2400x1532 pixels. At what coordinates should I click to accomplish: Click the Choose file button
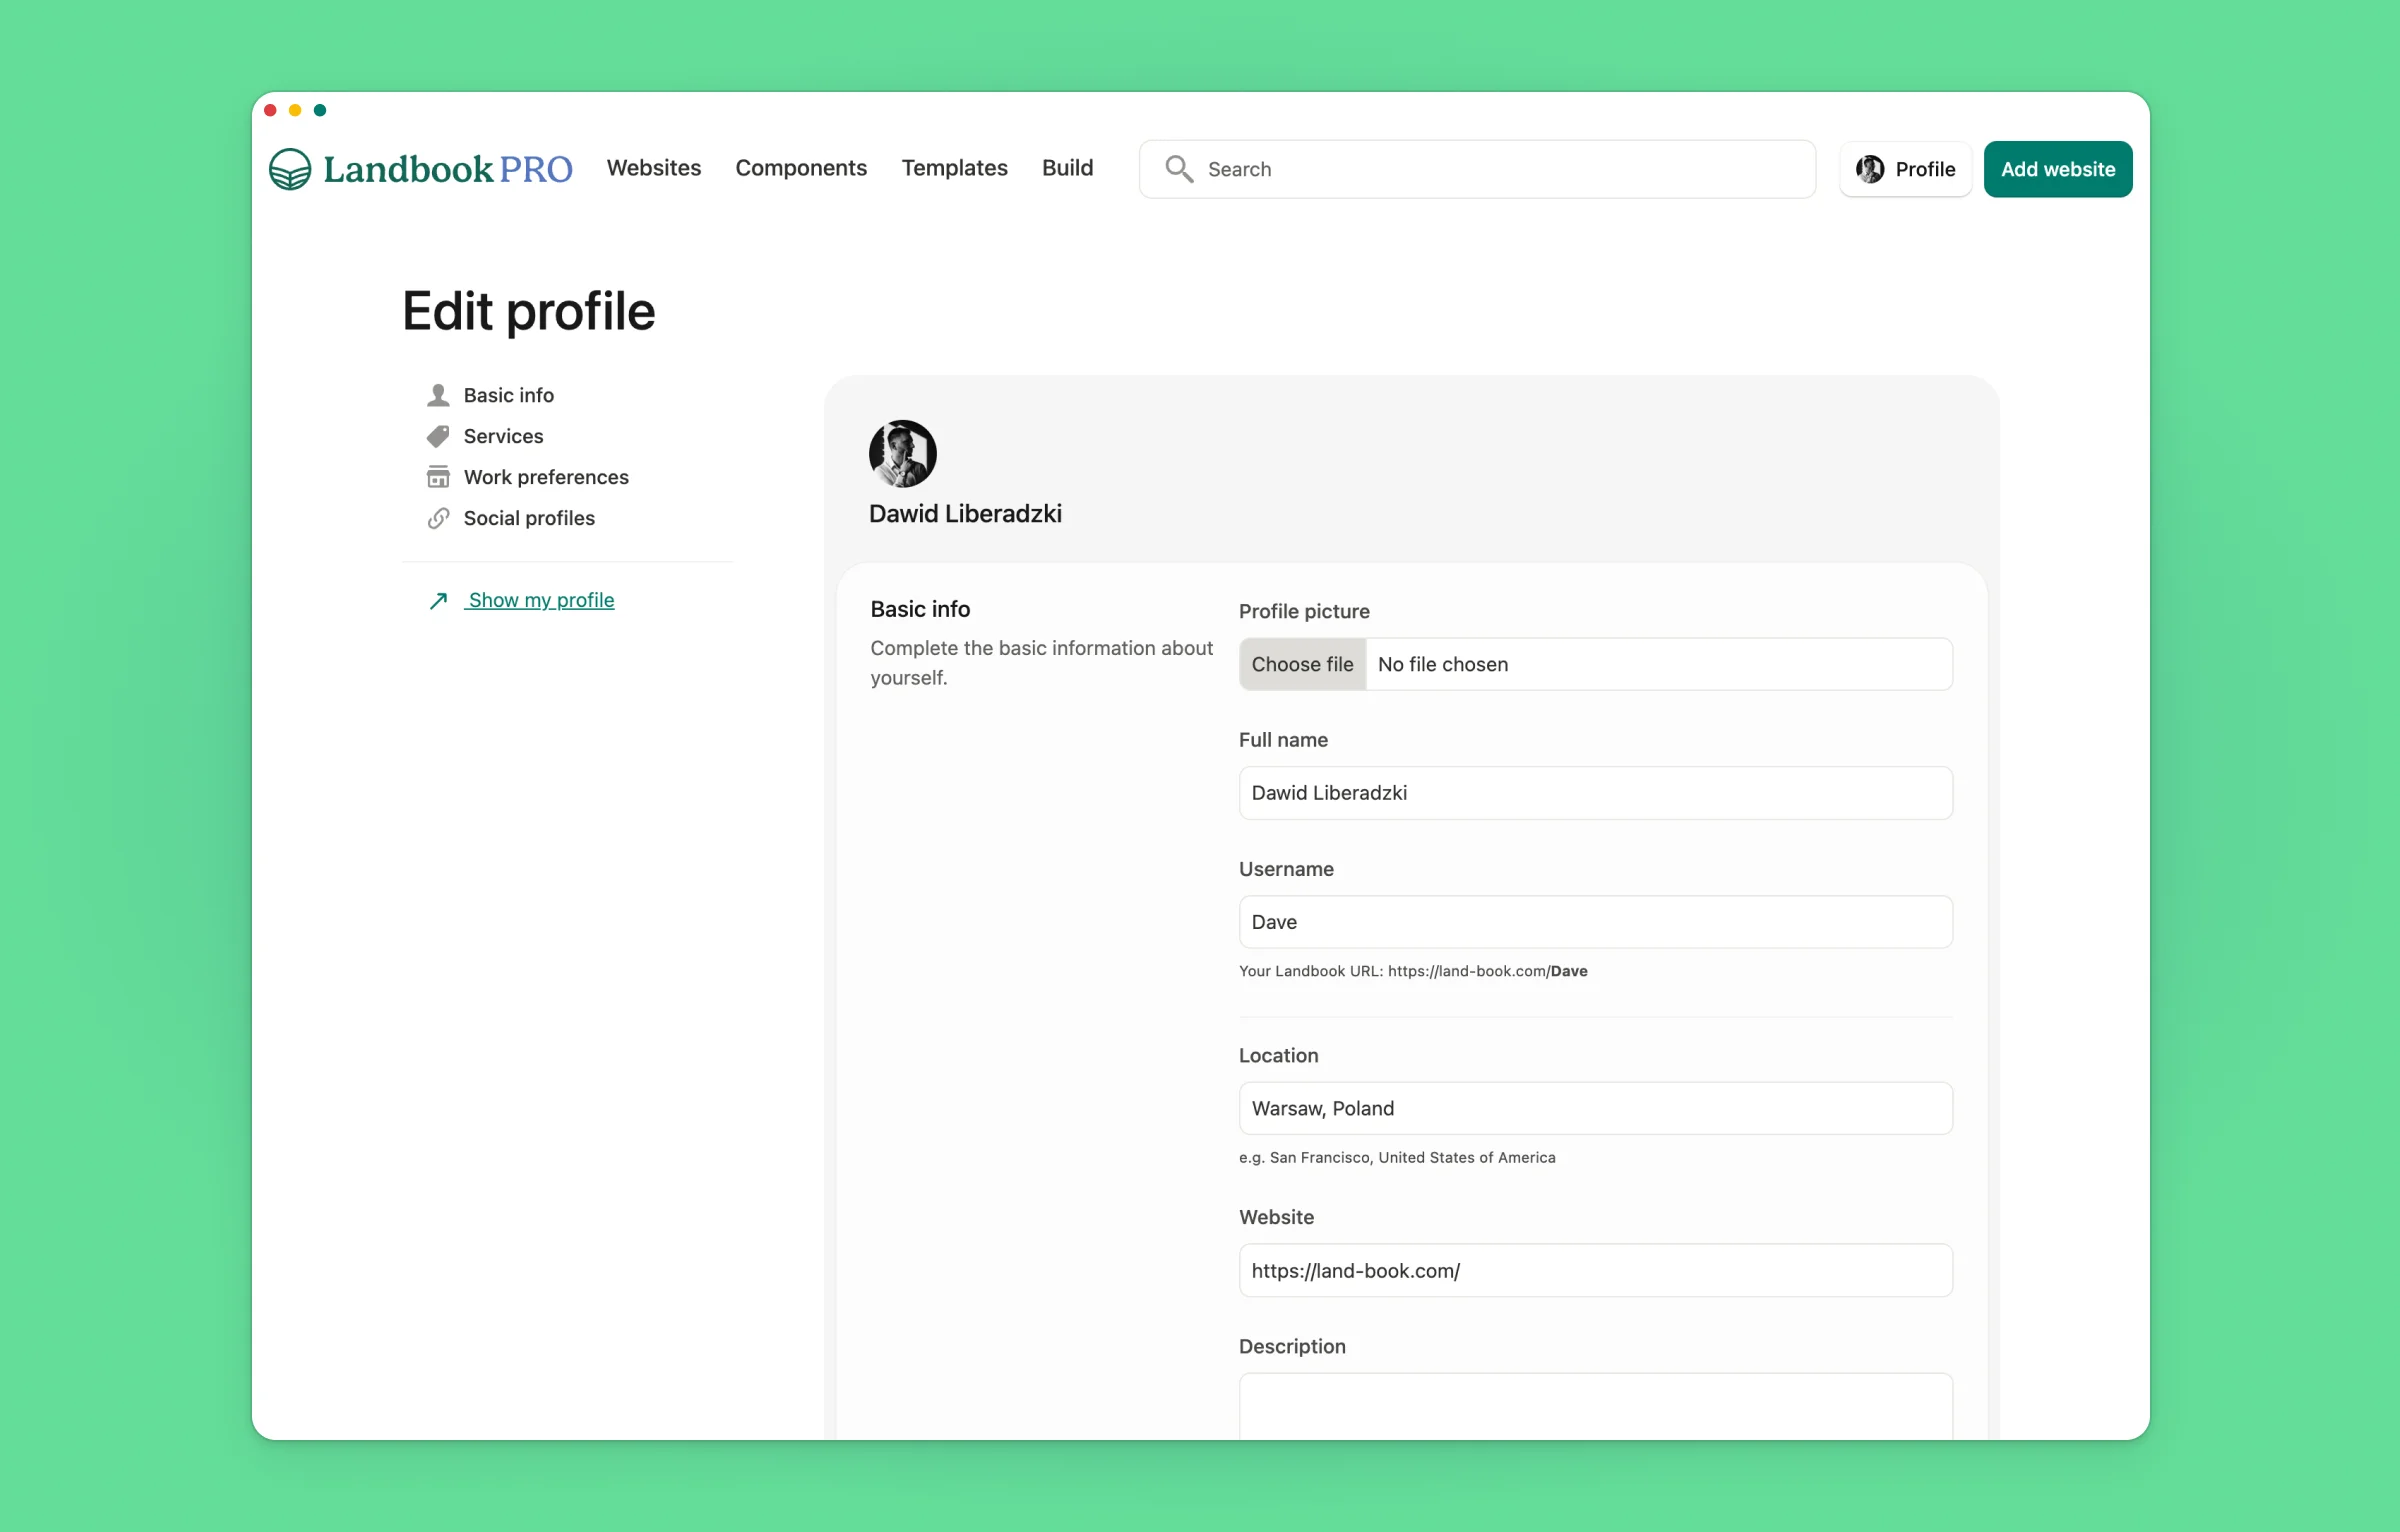[1302, 664]
